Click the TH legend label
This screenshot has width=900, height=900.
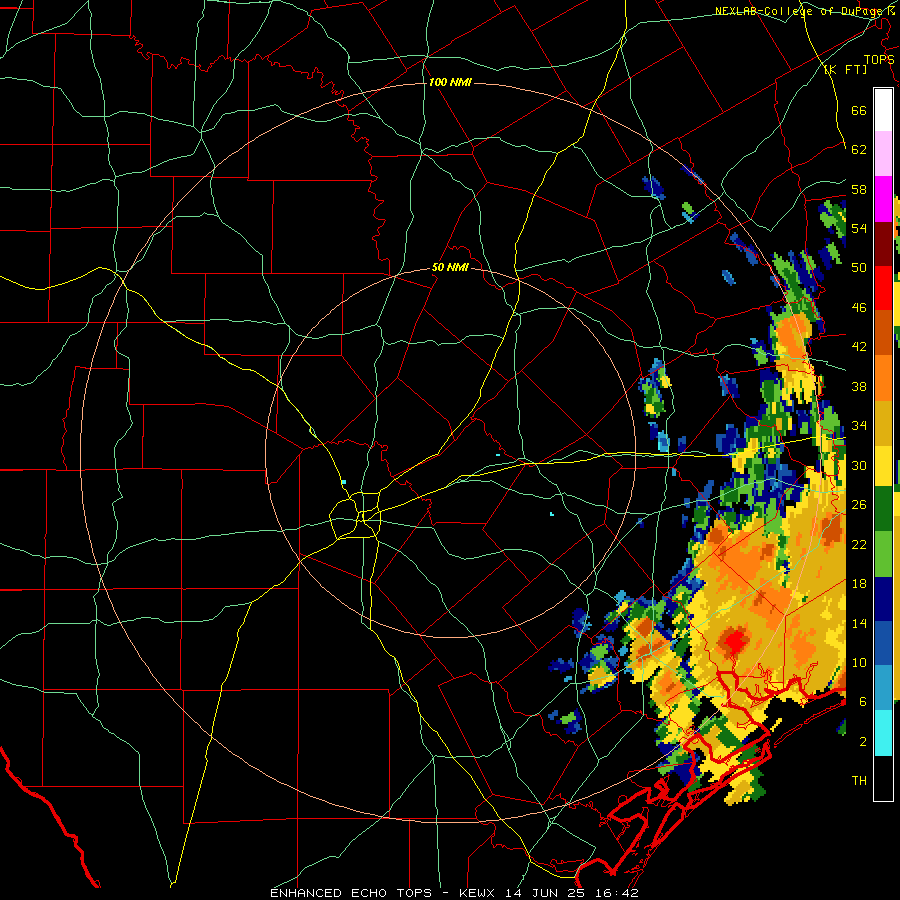click(859, 781)
